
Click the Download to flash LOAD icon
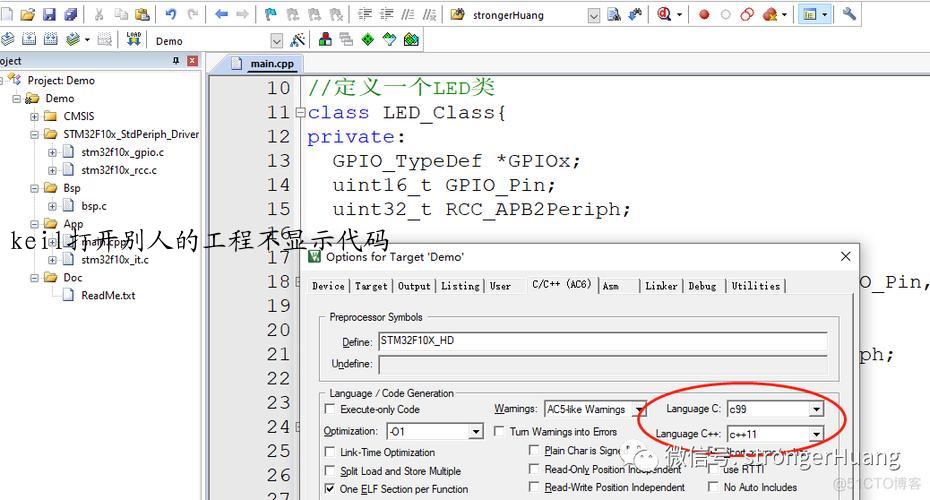pos(134,40)
